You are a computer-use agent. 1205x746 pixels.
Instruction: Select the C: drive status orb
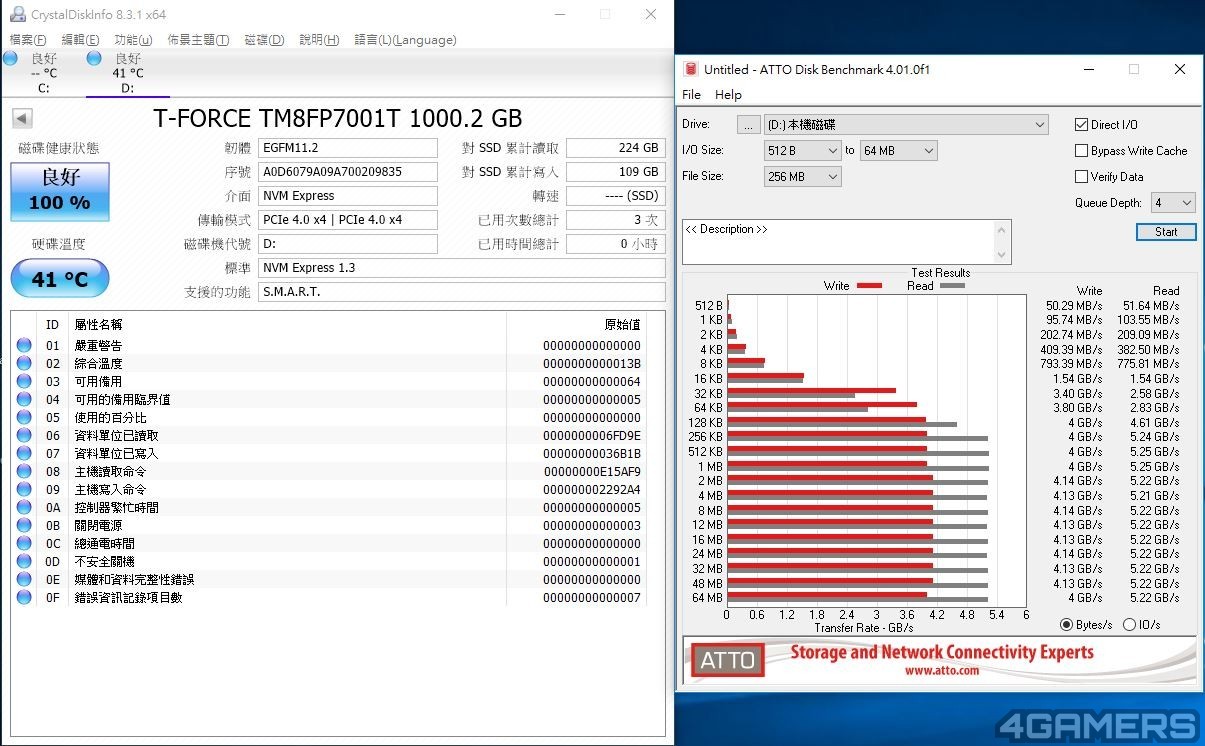pyautogui.click(x=10, y=59)
